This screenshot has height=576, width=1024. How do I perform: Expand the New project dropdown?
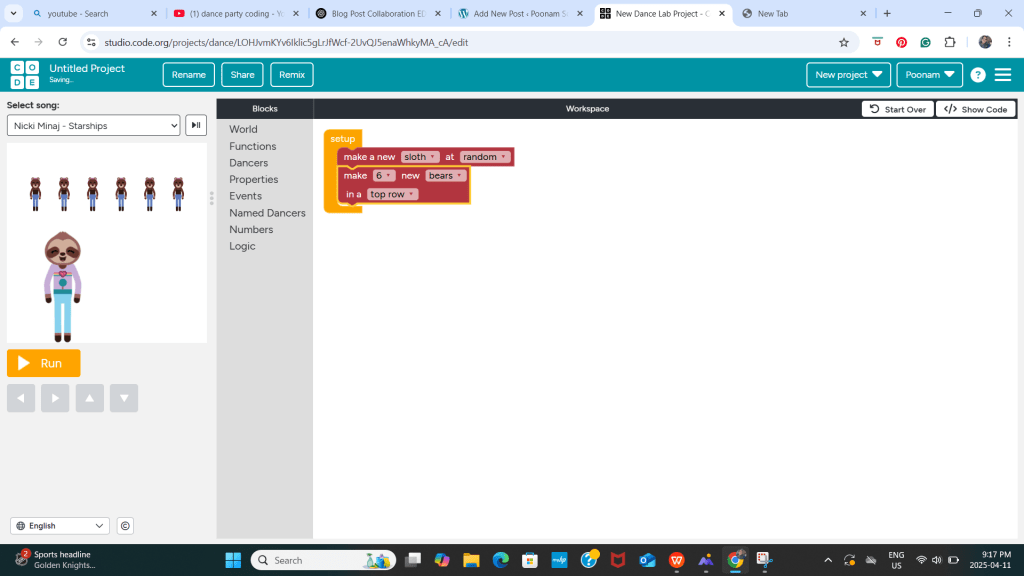click(x=848, y=75)
